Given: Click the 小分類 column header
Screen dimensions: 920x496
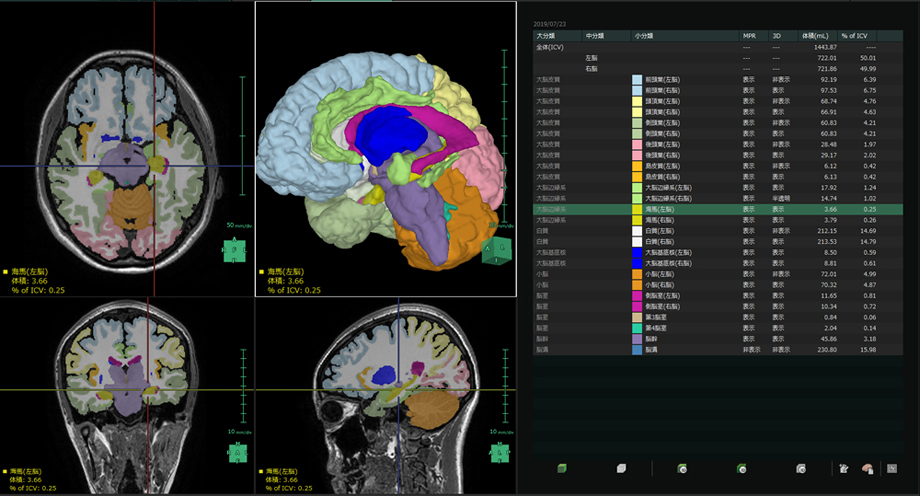Looking at the screenshot, I should click(685, 36).
